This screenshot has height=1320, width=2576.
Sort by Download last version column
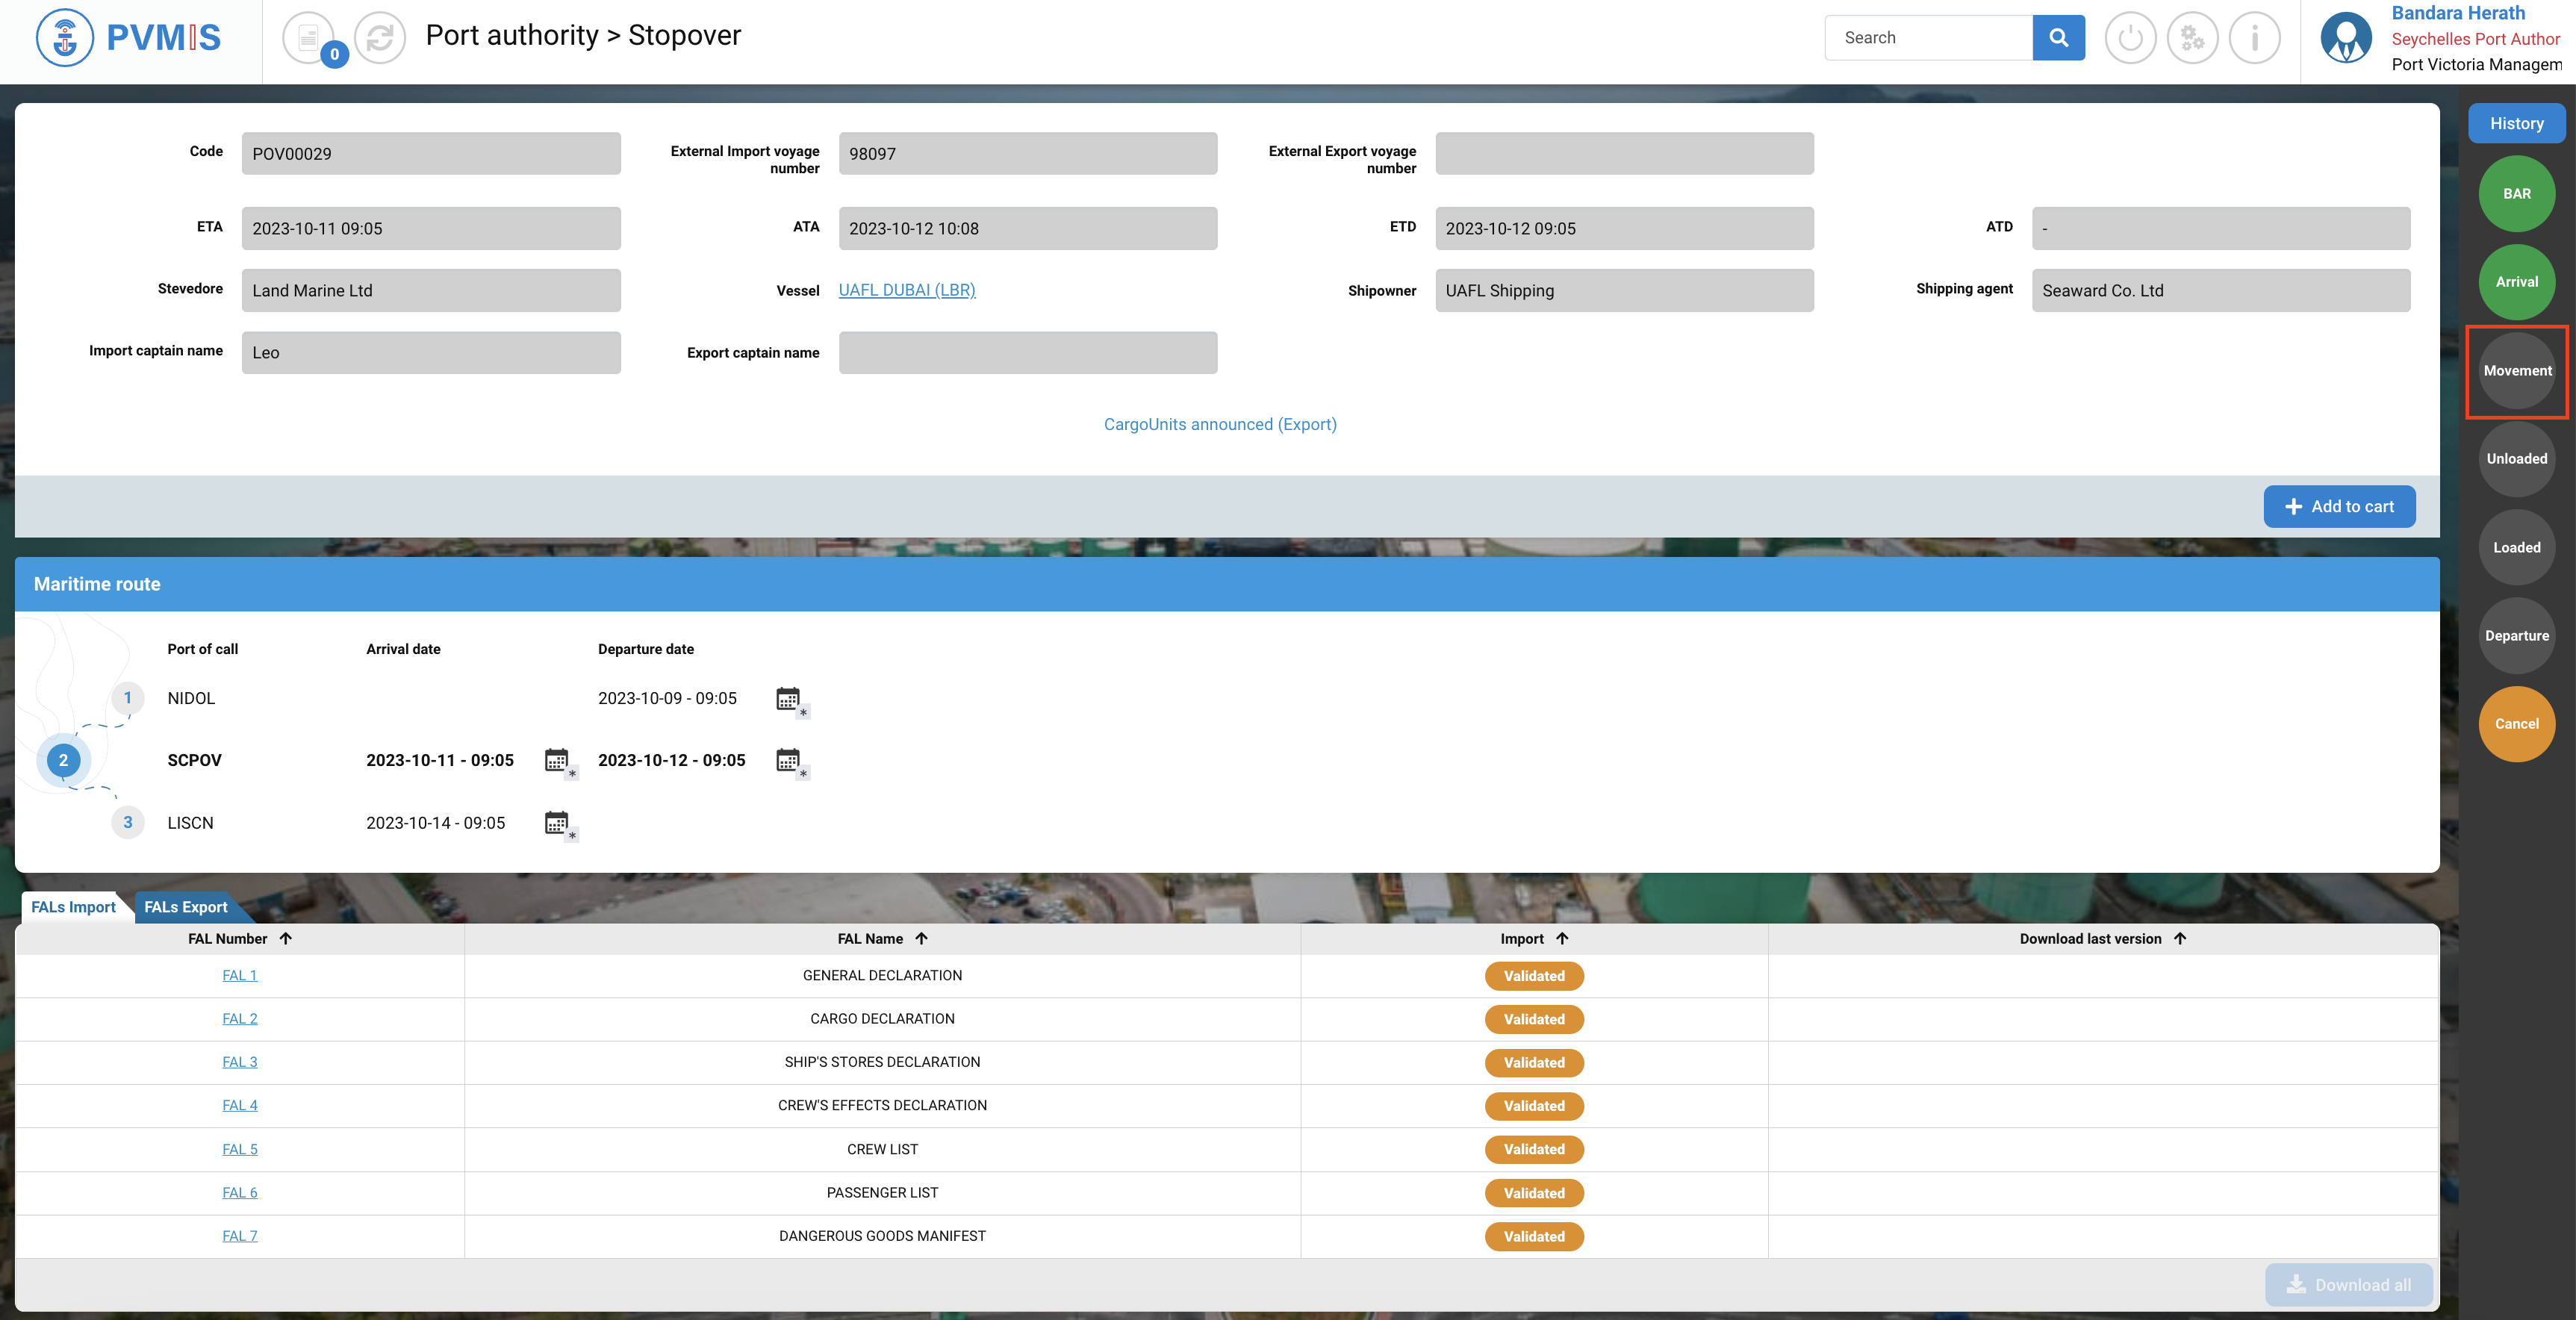point(2180,938)
